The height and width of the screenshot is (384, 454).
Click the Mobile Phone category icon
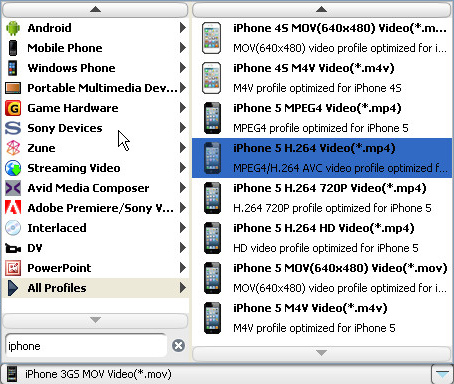tap(13, 48)
